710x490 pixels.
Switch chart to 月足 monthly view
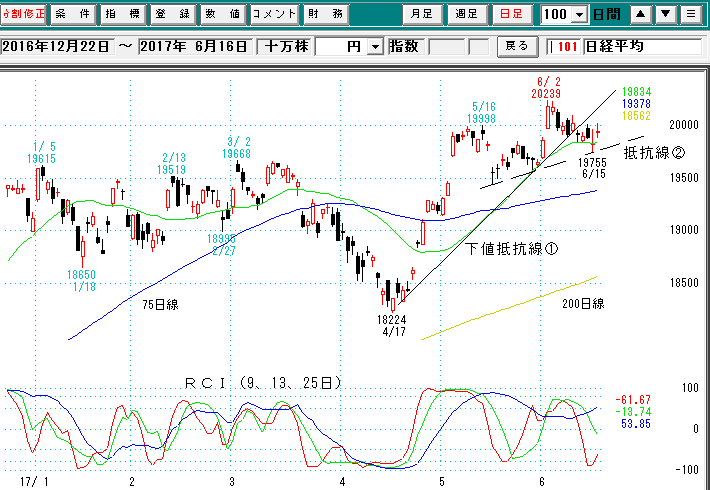coord(422,15)
